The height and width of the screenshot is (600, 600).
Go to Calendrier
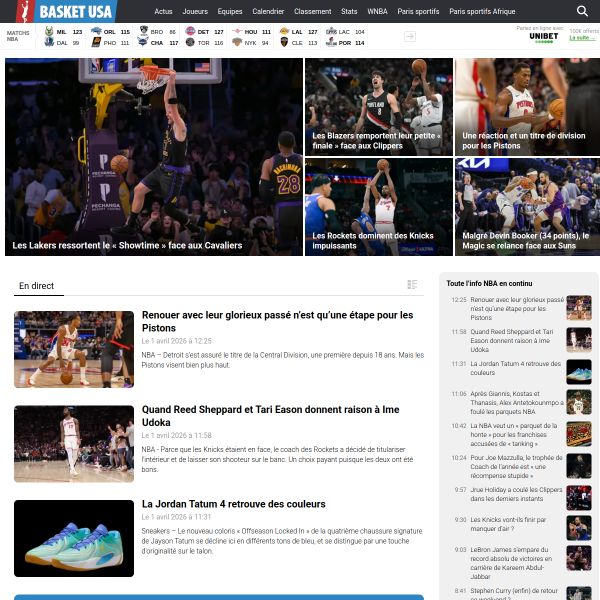point(268,11)
